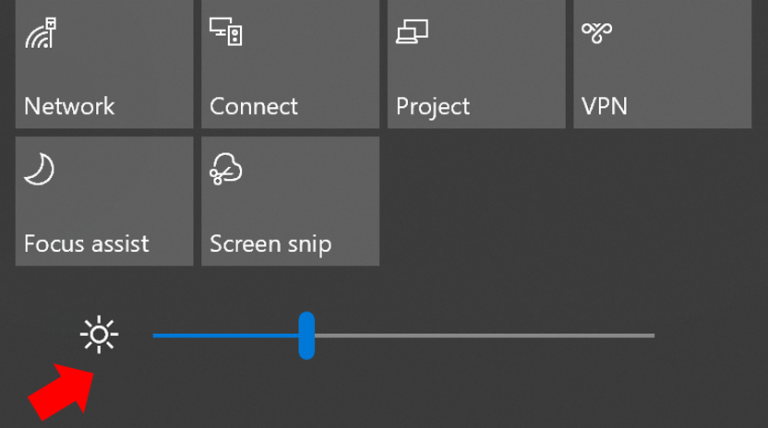This screenshot has height=428, width=768.
Task: Toggle the Network quick action tile
Action: 104,64
